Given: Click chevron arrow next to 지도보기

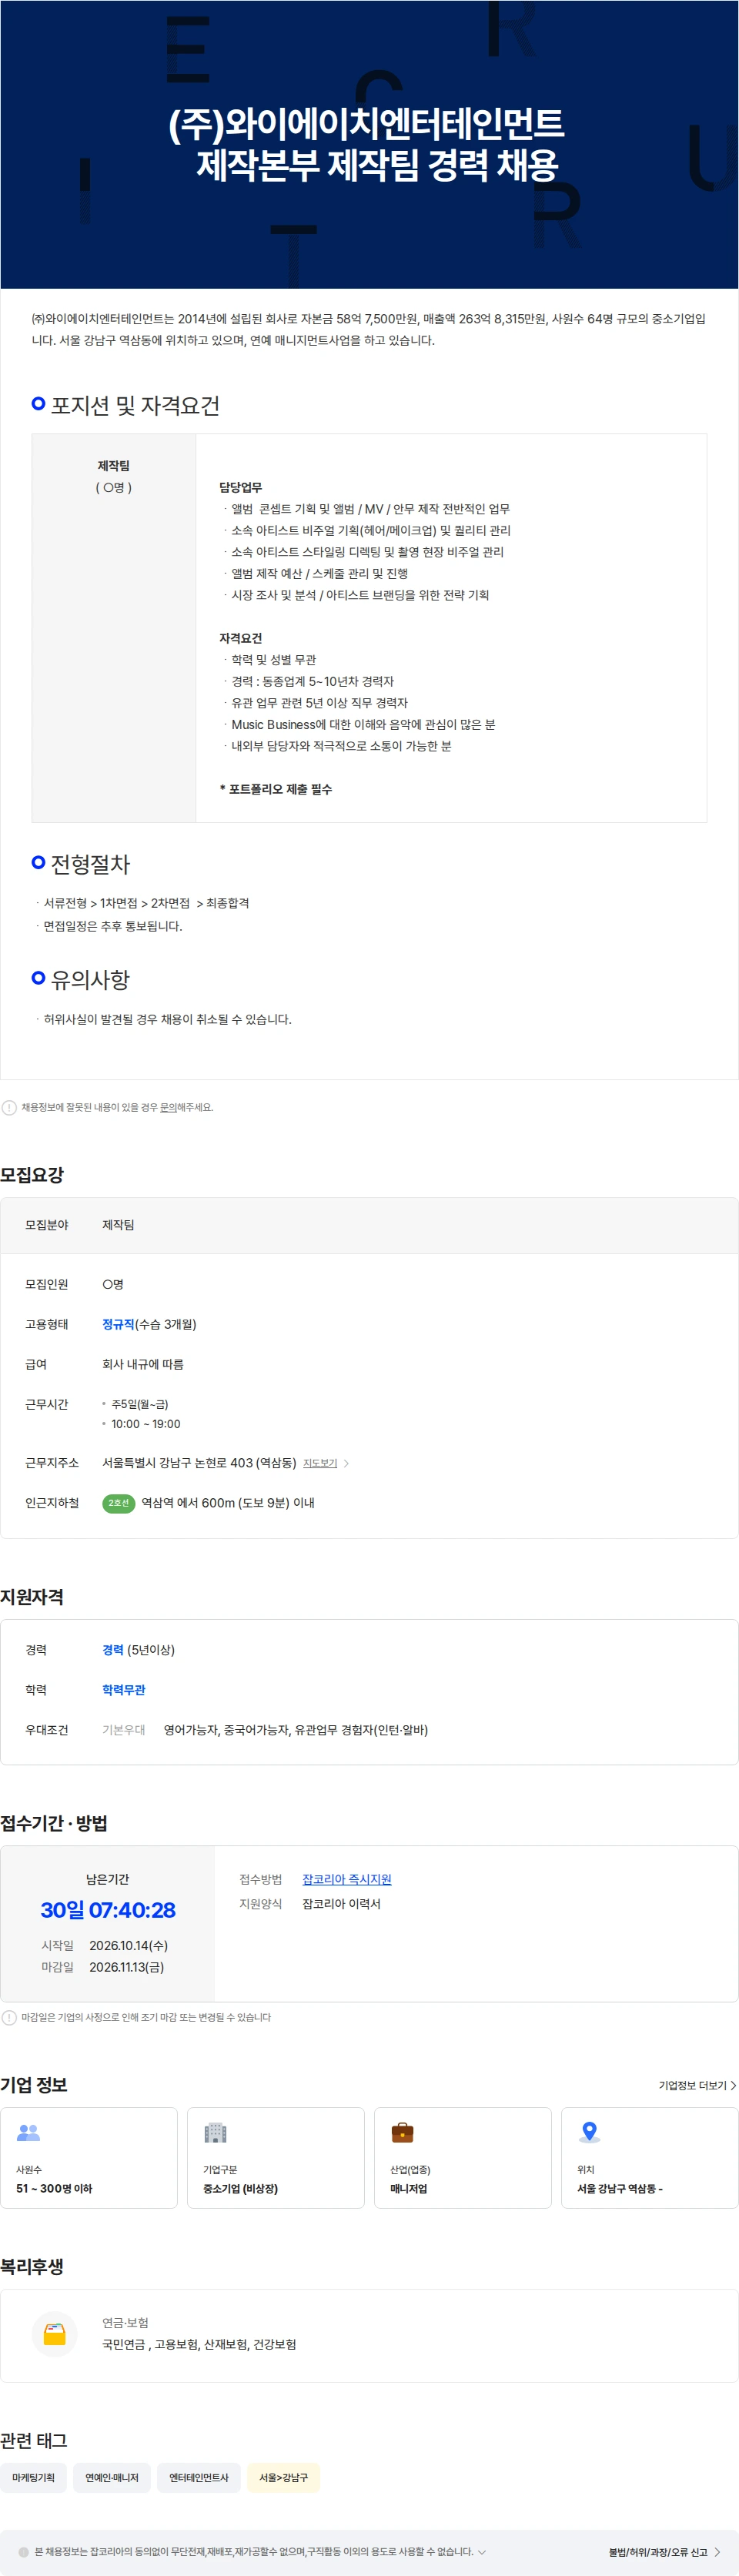Looking at the screenshot, I should pos(346,1463).
